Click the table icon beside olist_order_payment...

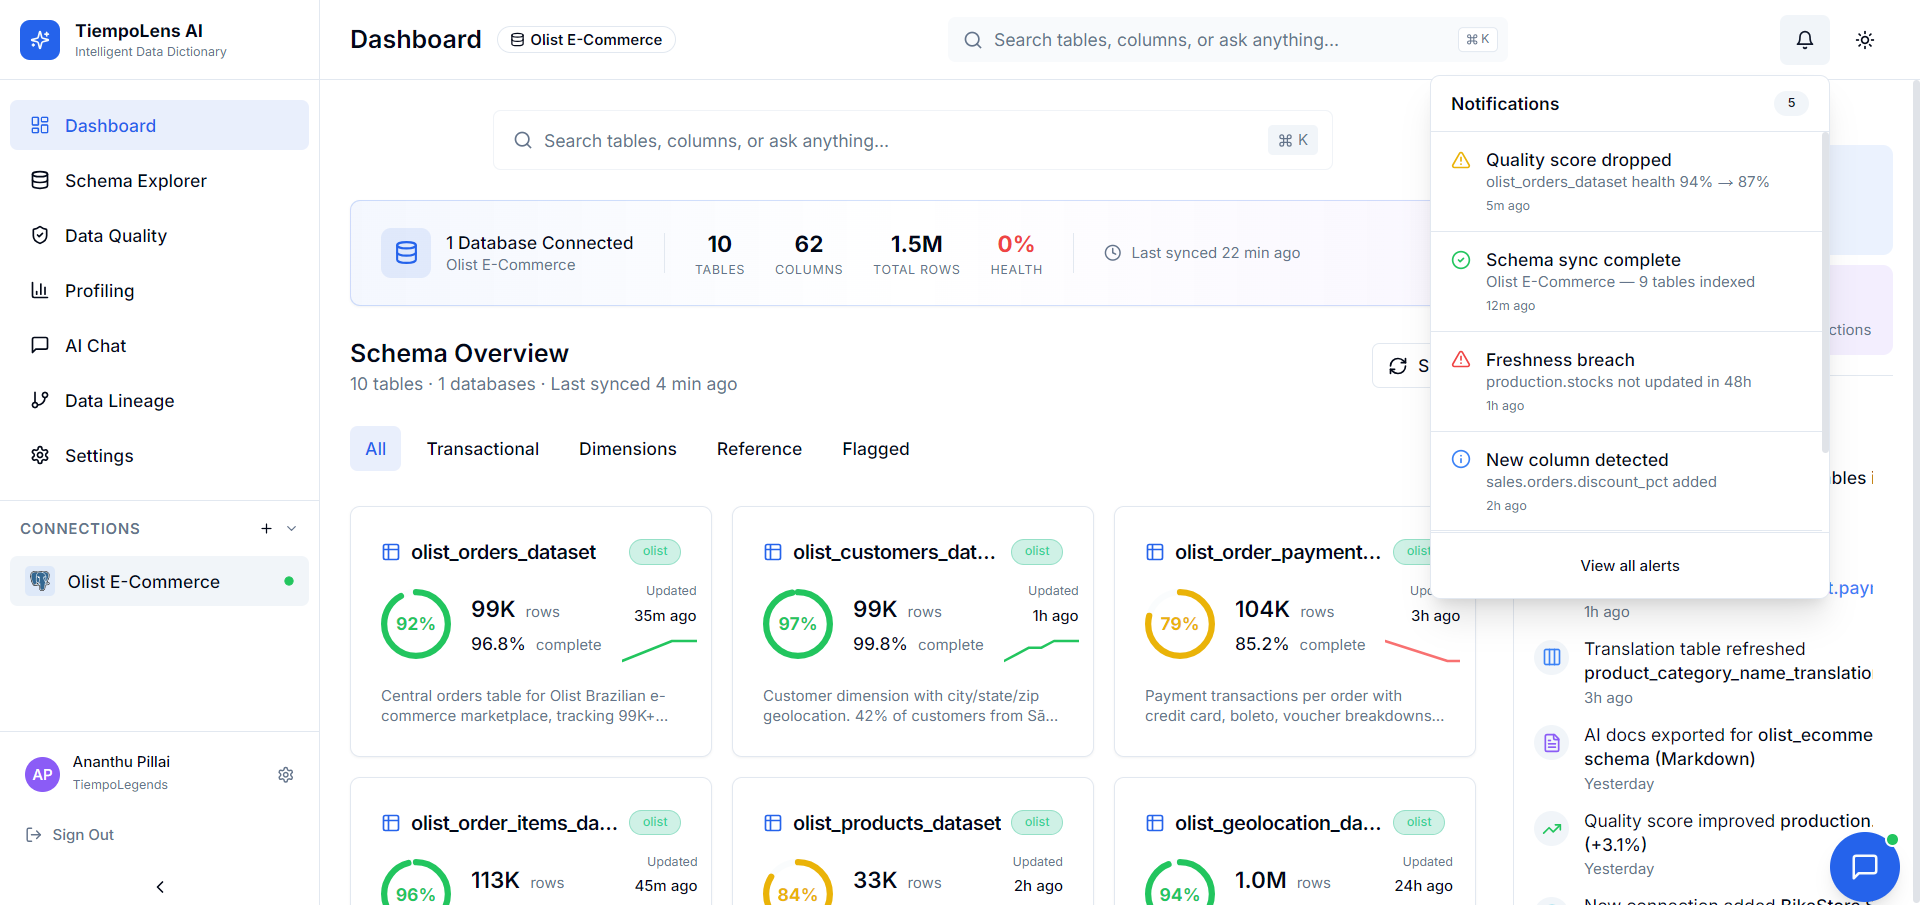pos(1155,552)
